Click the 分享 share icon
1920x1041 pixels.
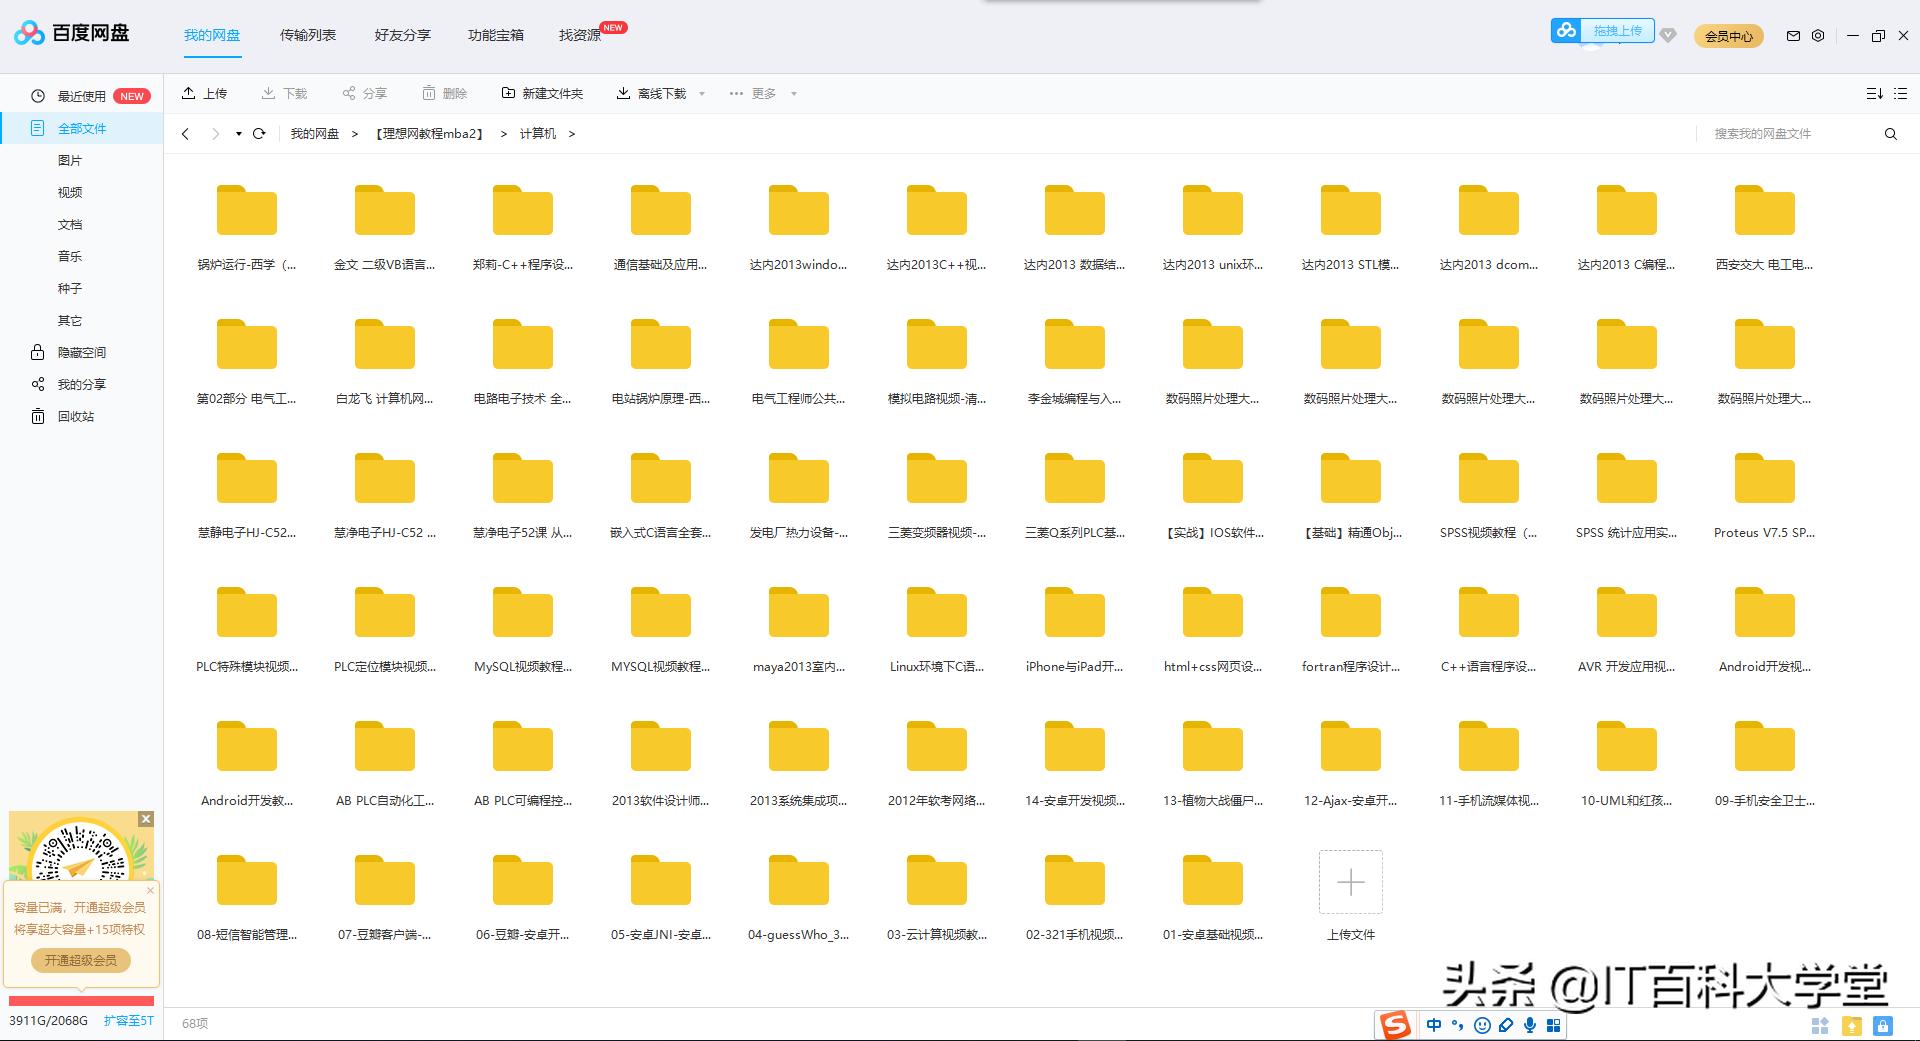tap(348, 92)
